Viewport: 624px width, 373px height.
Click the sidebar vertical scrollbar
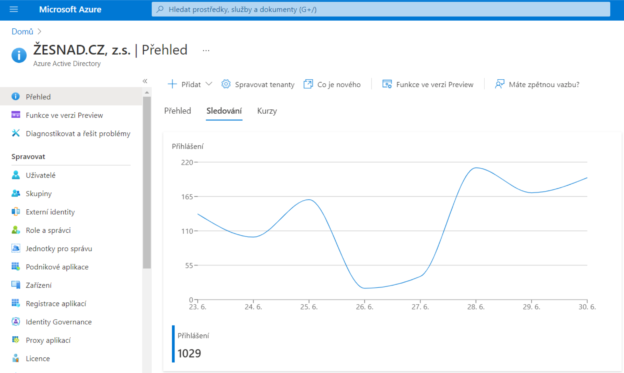(147, 182)
